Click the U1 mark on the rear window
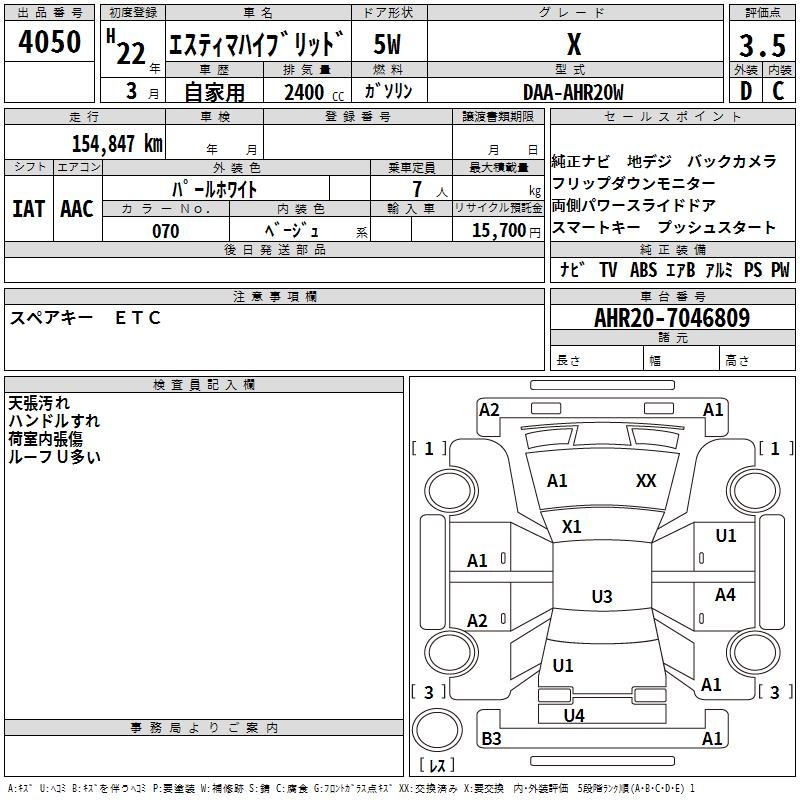The height and width of the screenshot is (800, 800). (x=563, y=665)
